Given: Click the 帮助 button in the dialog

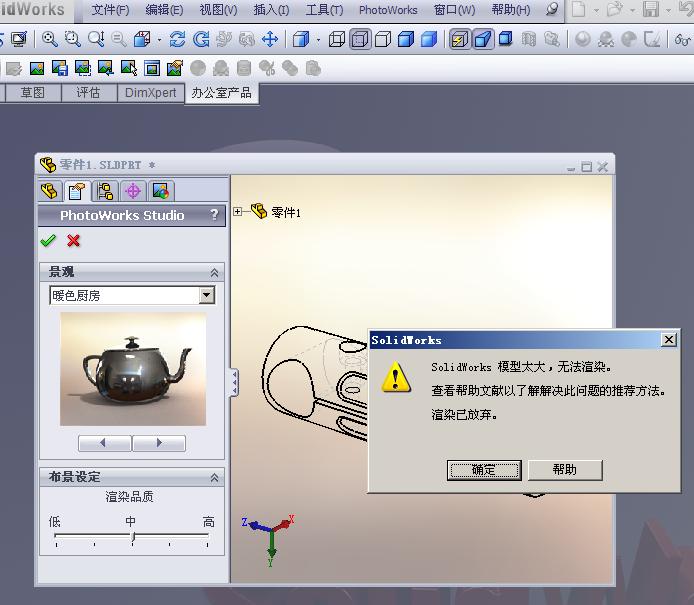Looking at the screenshot, I should click(x=565, y=470).
